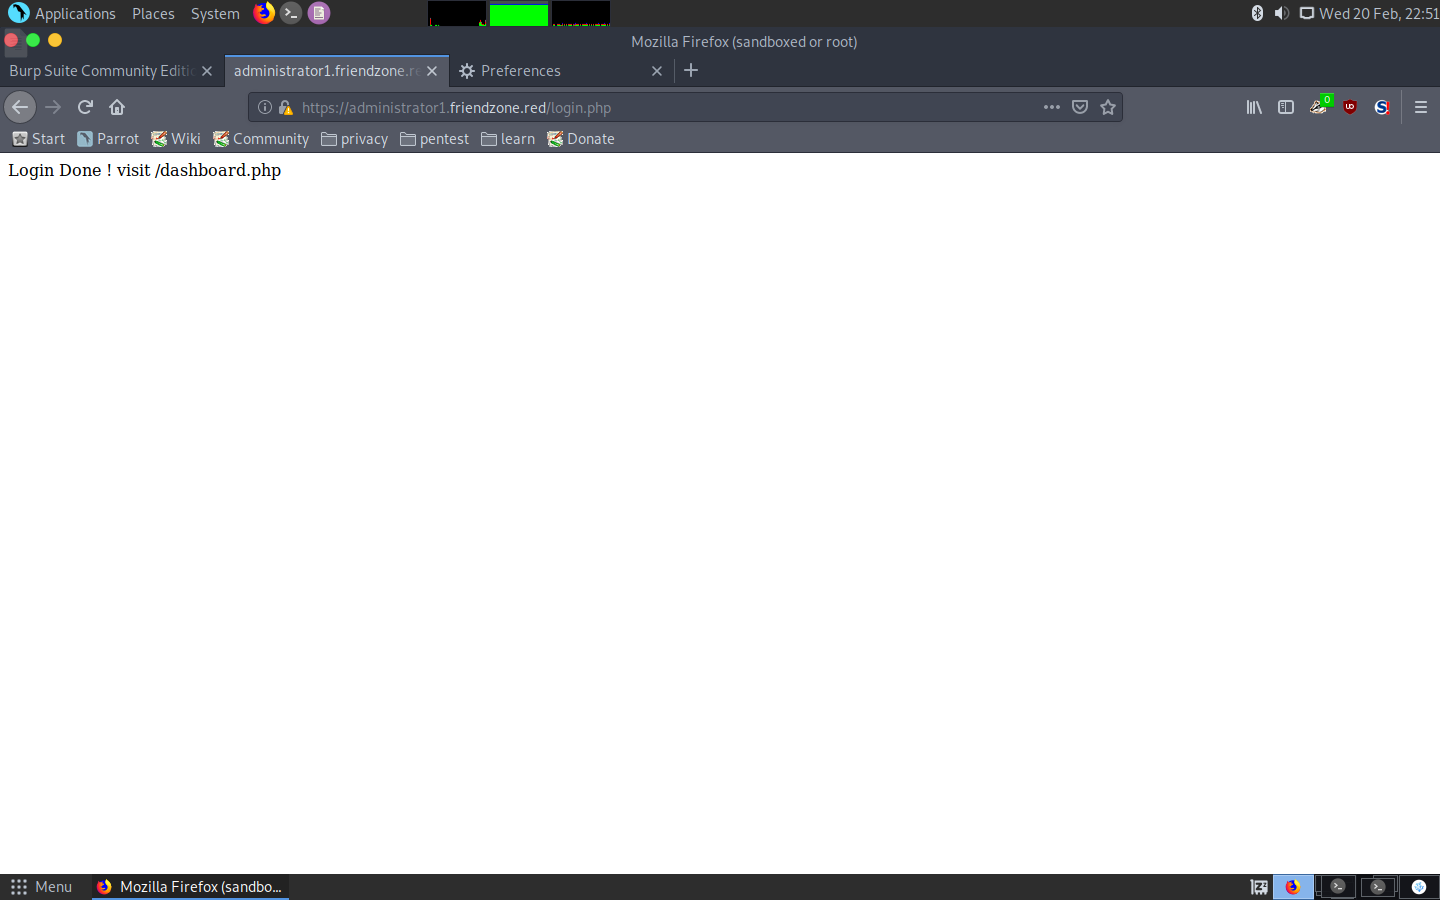Image resolution: width=1440 pixels, height=900 pixels.
Task: Bookmark this page with the star
Action: click(x=1108, y=107)
